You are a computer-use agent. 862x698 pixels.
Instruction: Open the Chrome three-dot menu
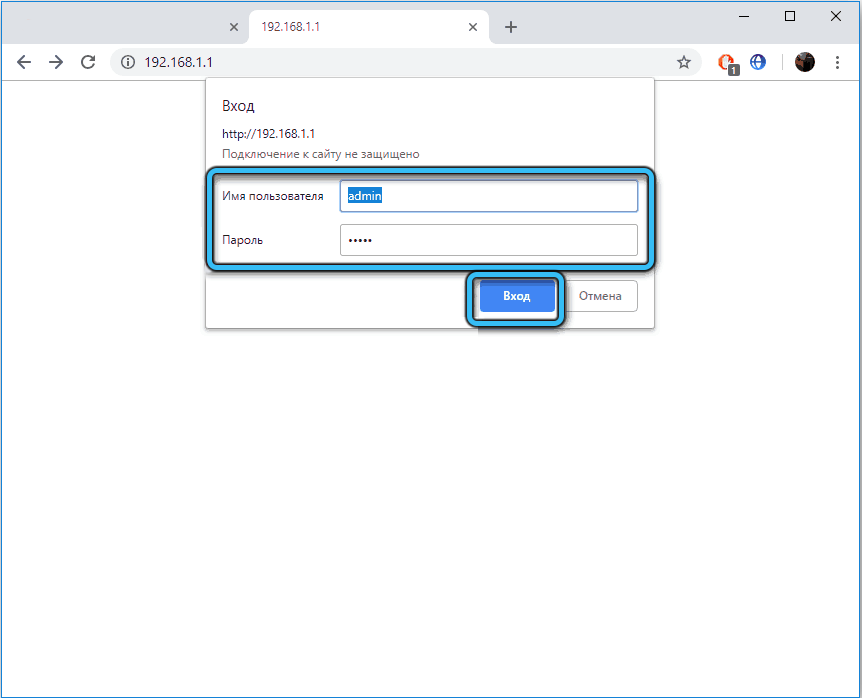click(838, 62)
